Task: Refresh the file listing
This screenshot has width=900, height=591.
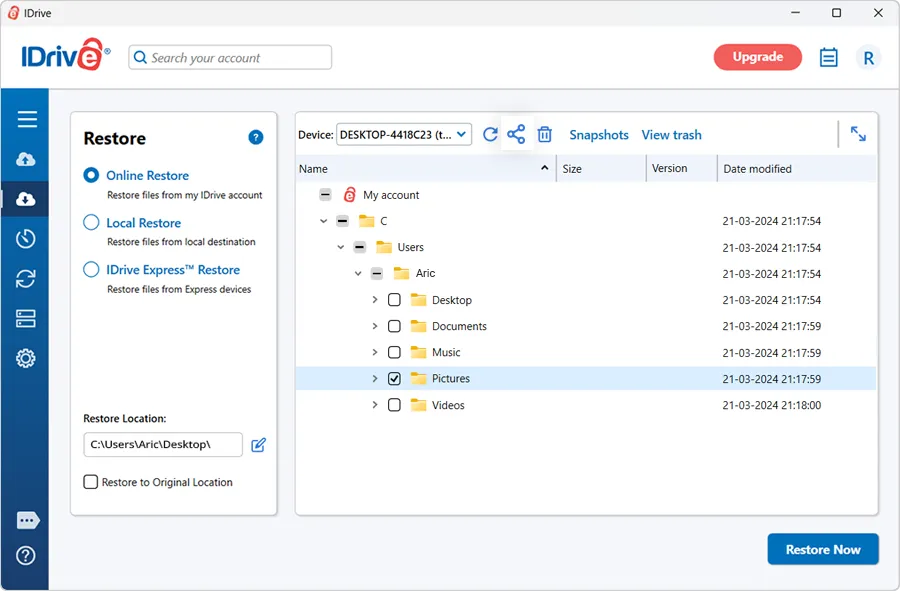Action: [x=490, y=133]
